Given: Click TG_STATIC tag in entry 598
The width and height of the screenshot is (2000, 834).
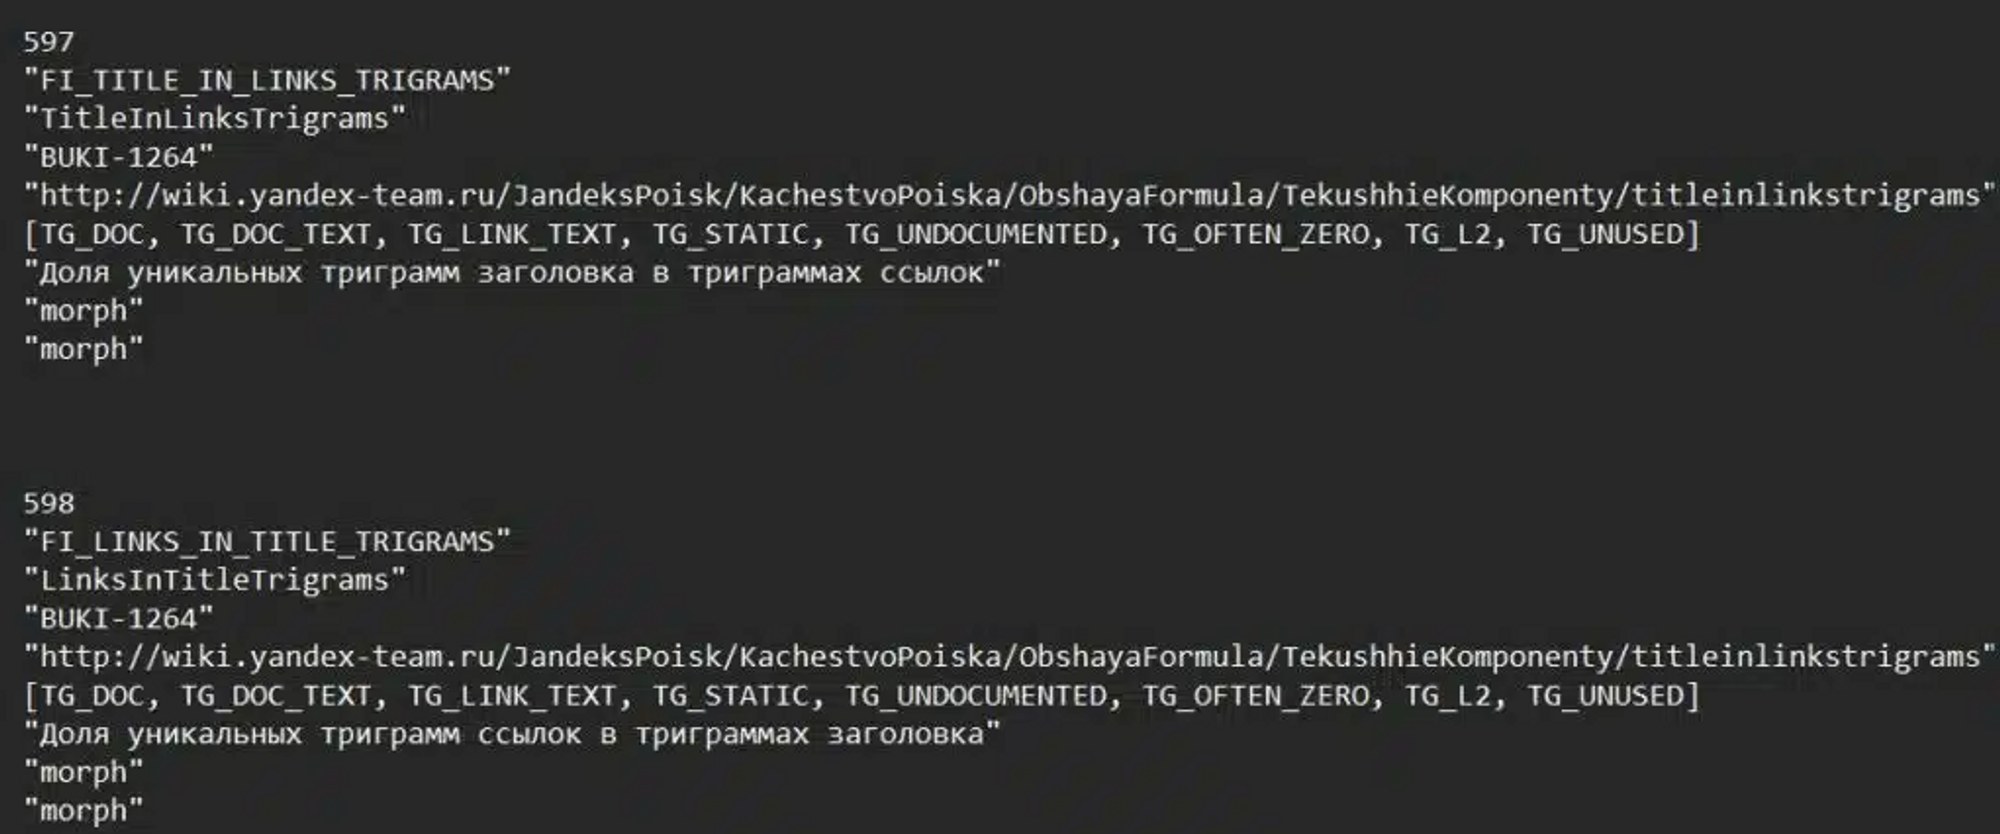Looking at the screenshot, I should 731,696.
